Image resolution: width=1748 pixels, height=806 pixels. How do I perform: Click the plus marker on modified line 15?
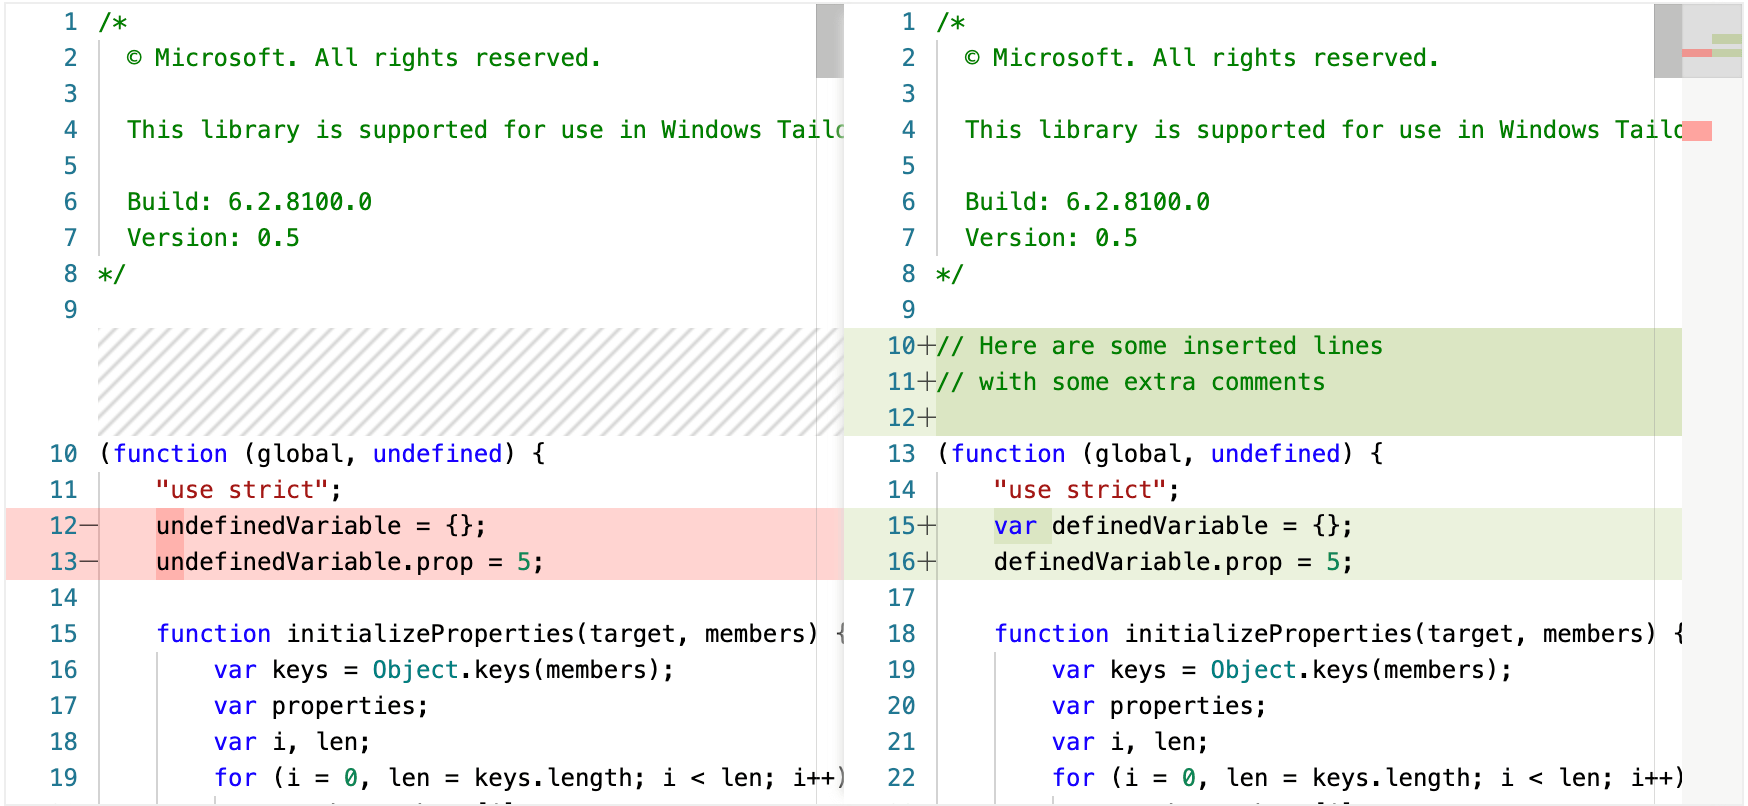[927, 526]
